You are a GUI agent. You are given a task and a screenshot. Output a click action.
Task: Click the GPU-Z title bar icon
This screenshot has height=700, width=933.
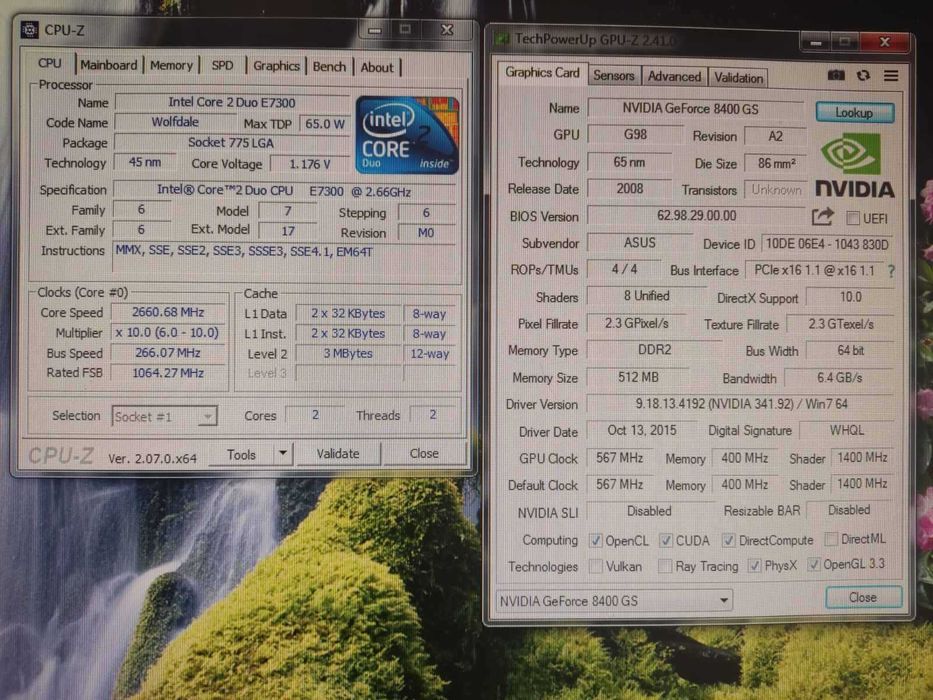pyautogui.click(x=502, y=39)
